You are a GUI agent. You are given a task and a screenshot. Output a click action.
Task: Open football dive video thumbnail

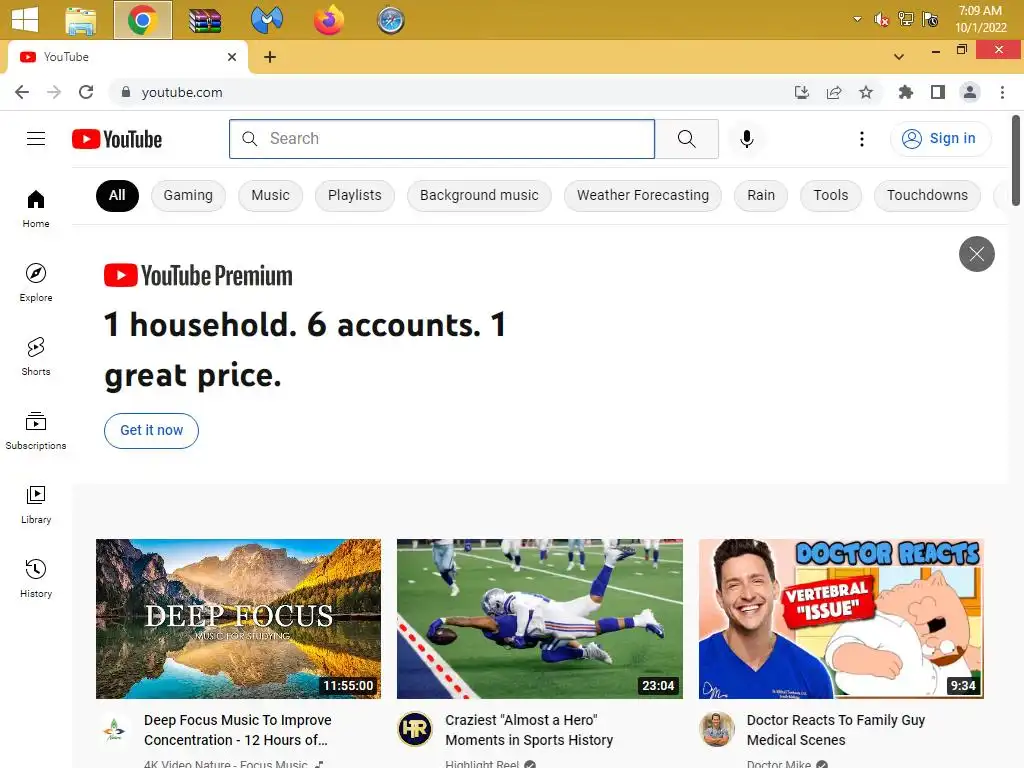[x=539, y=618]
